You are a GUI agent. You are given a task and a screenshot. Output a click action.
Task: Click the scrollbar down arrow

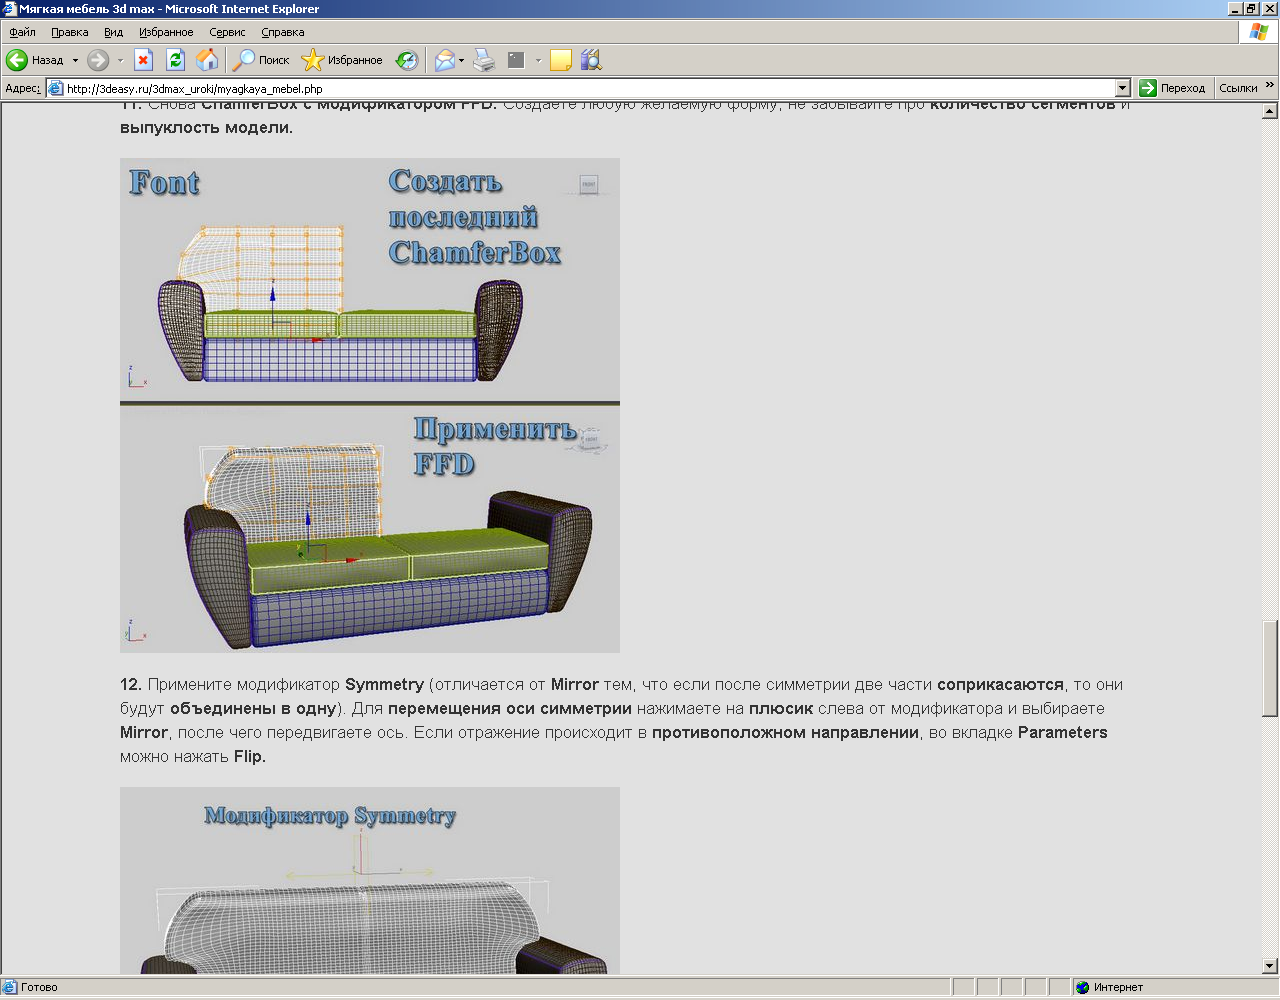[x=1270, y=966]
